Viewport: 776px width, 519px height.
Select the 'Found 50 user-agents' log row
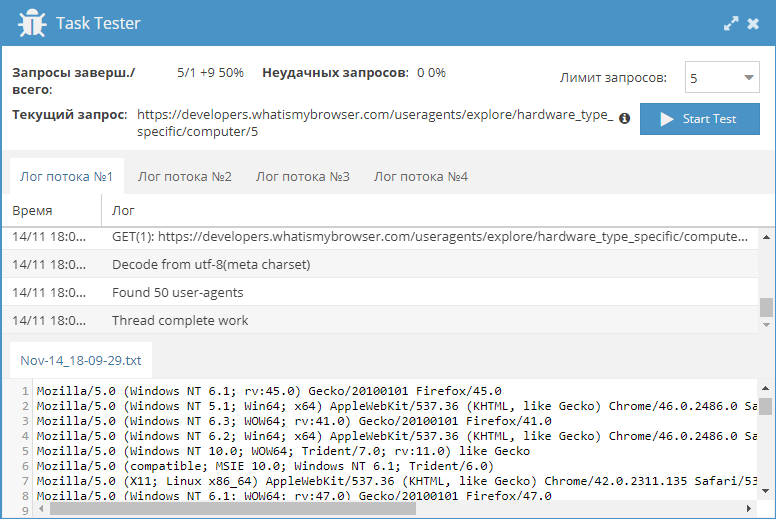coord(380,292)
